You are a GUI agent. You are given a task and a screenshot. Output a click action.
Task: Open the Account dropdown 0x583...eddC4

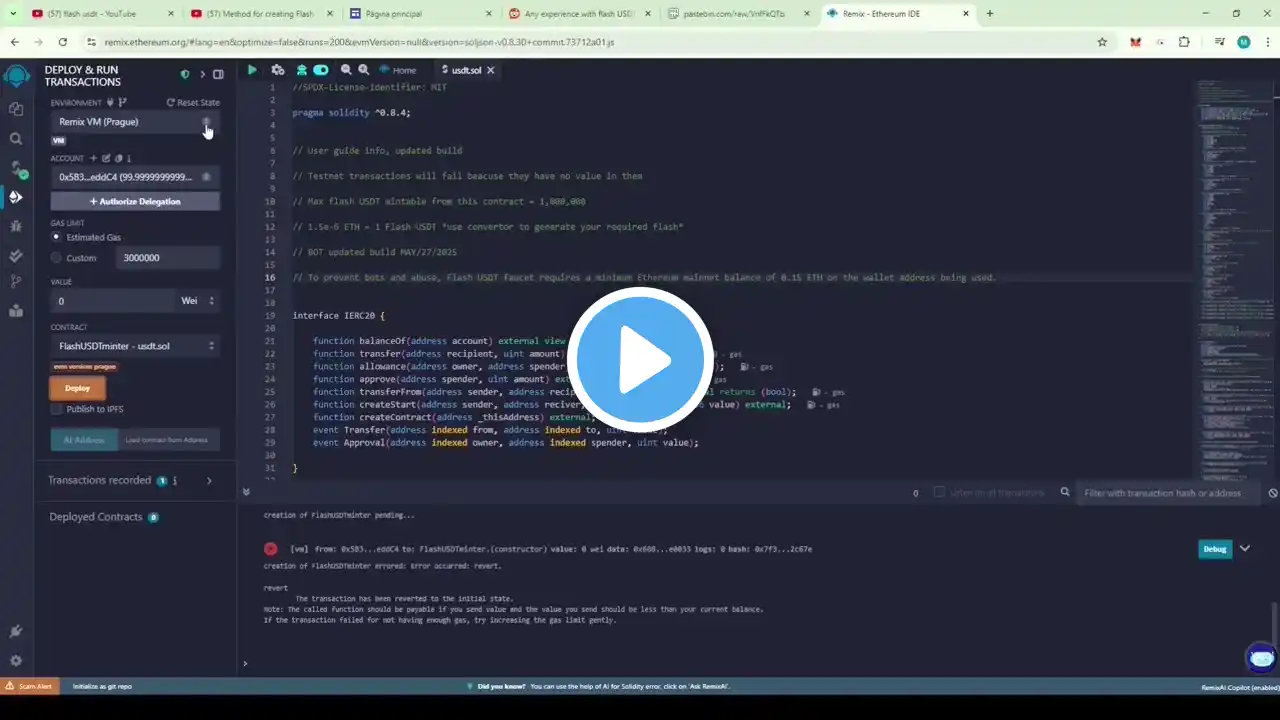point(135,177)
